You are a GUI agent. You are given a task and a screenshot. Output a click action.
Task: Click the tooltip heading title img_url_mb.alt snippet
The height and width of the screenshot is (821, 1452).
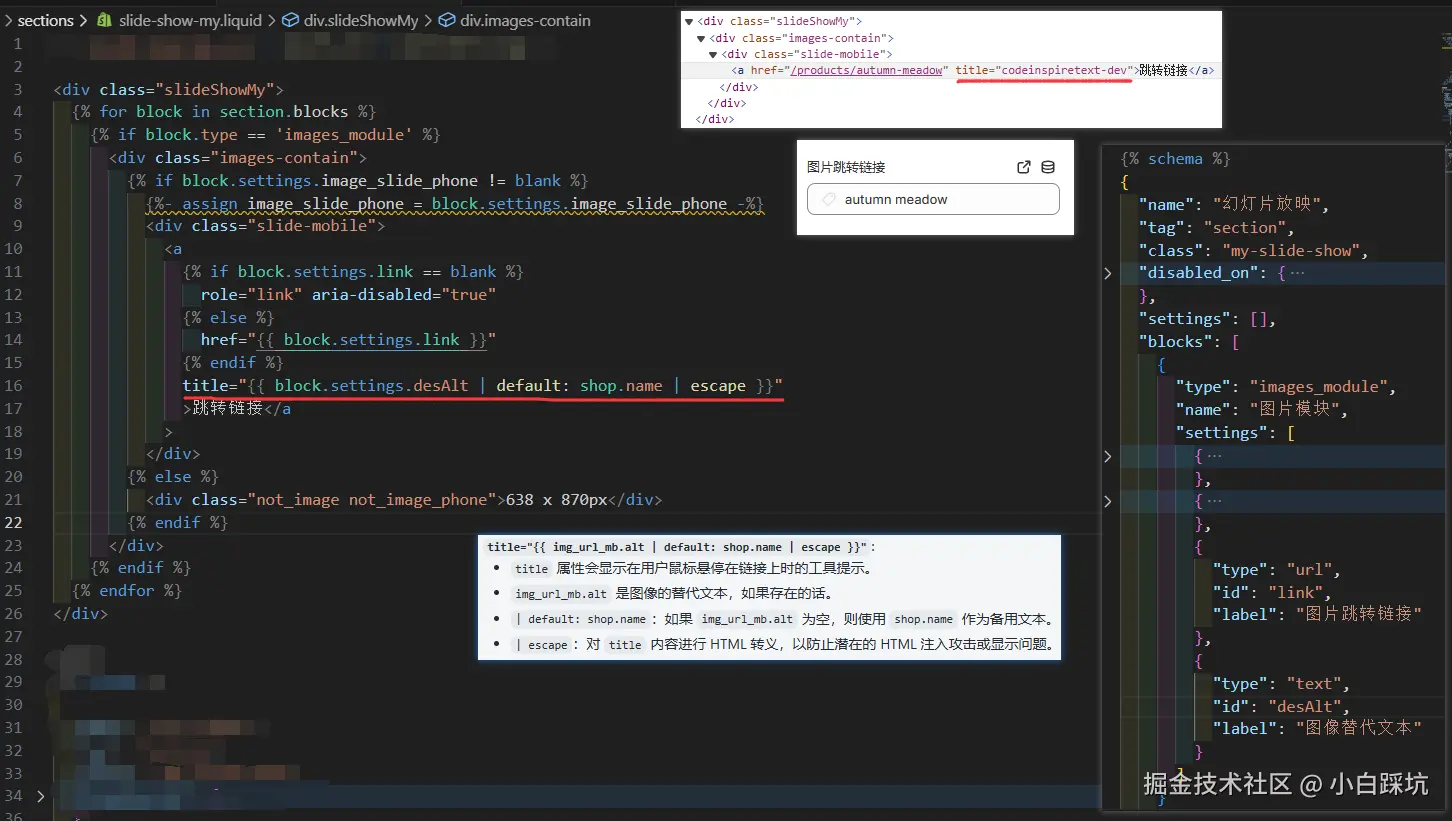pos(681,547)
